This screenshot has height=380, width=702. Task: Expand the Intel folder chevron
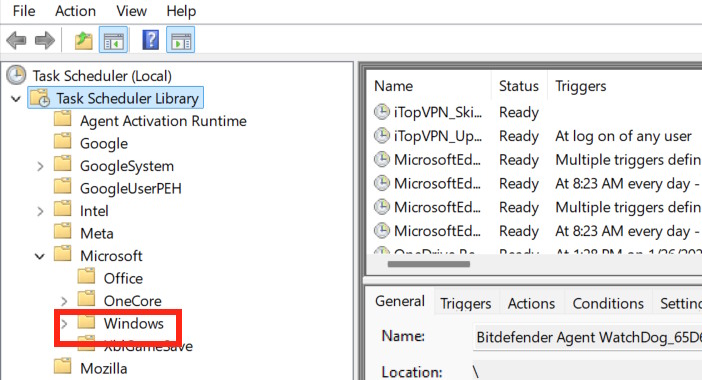[x=40, y=211]
